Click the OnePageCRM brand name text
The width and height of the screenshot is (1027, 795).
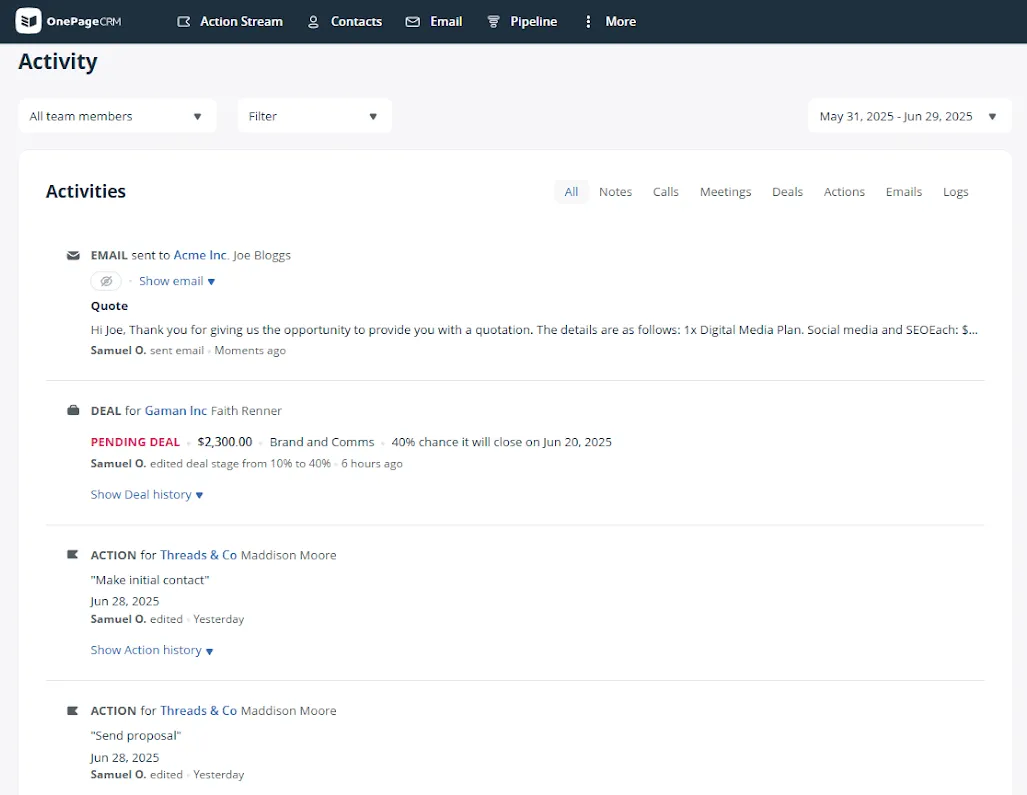84,22
